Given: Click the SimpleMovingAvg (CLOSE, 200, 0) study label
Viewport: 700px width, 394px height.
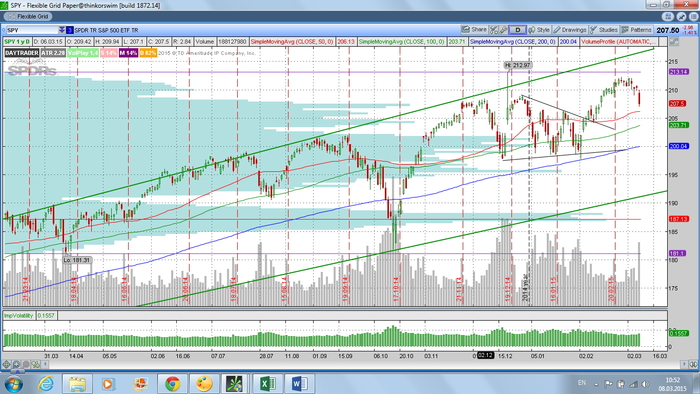Looking at the screenshot, I should point(512,41).
